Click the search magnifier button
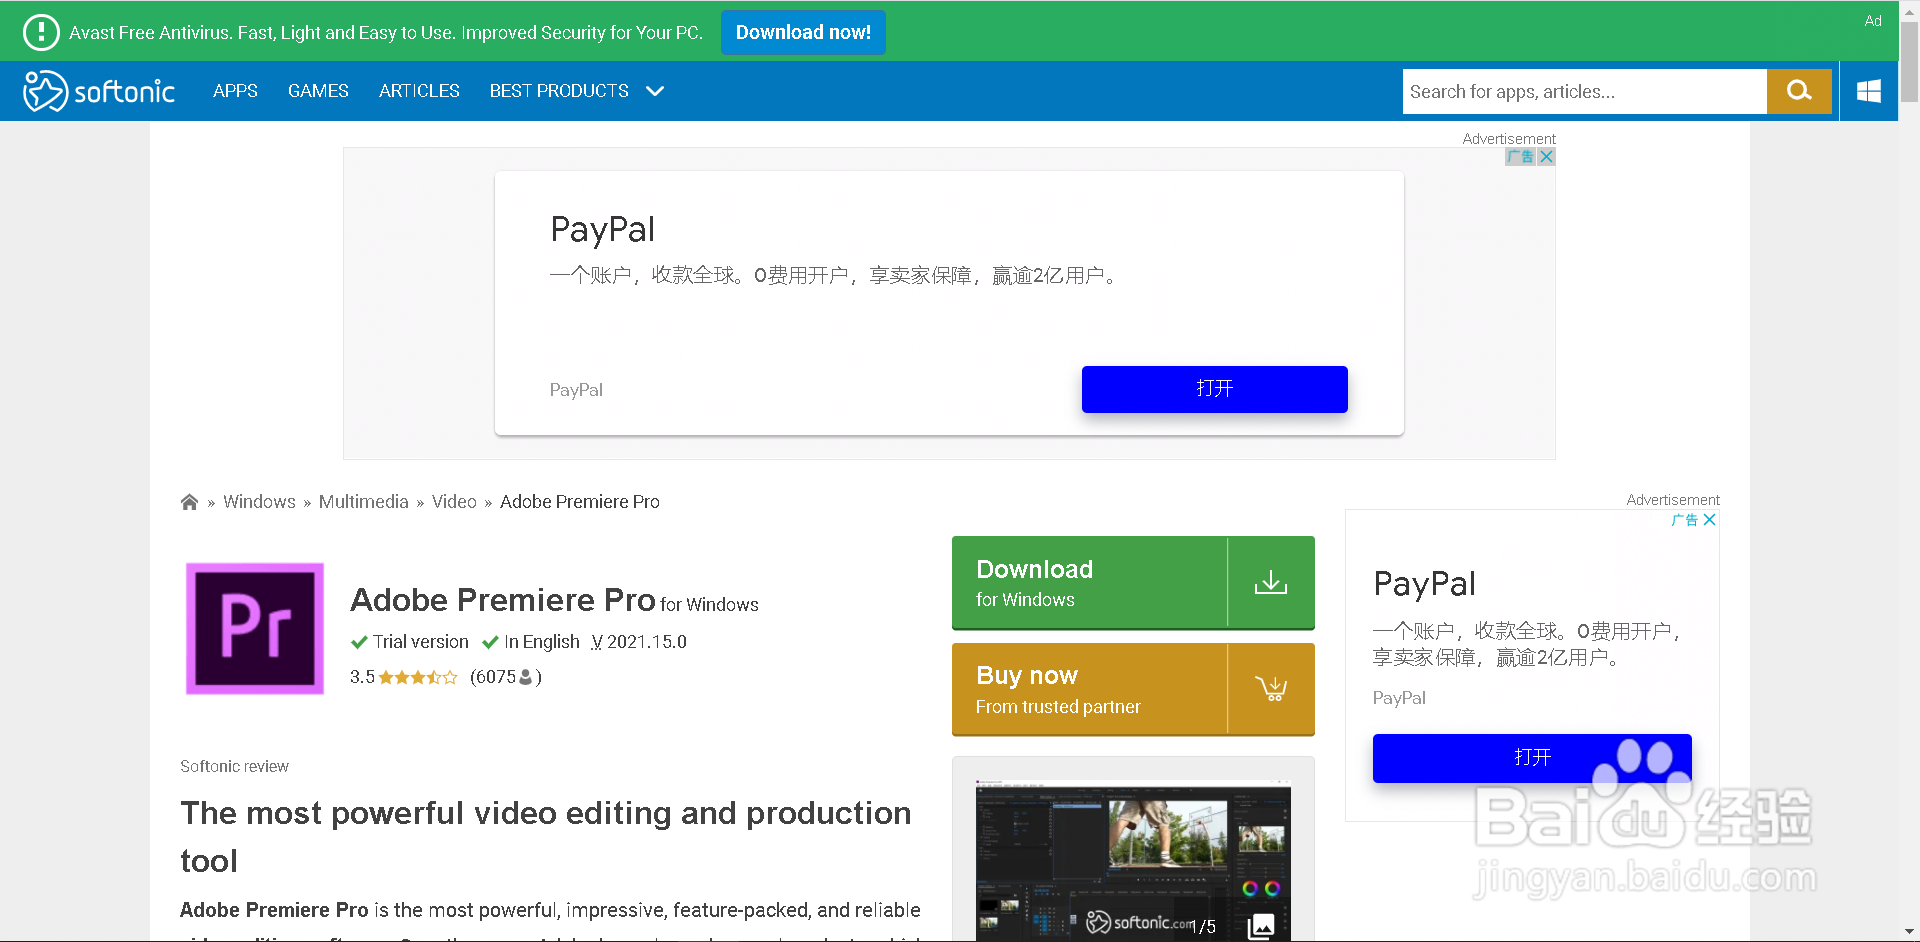The width and height of the screenshot is (1920, 942). point(1799,91)
